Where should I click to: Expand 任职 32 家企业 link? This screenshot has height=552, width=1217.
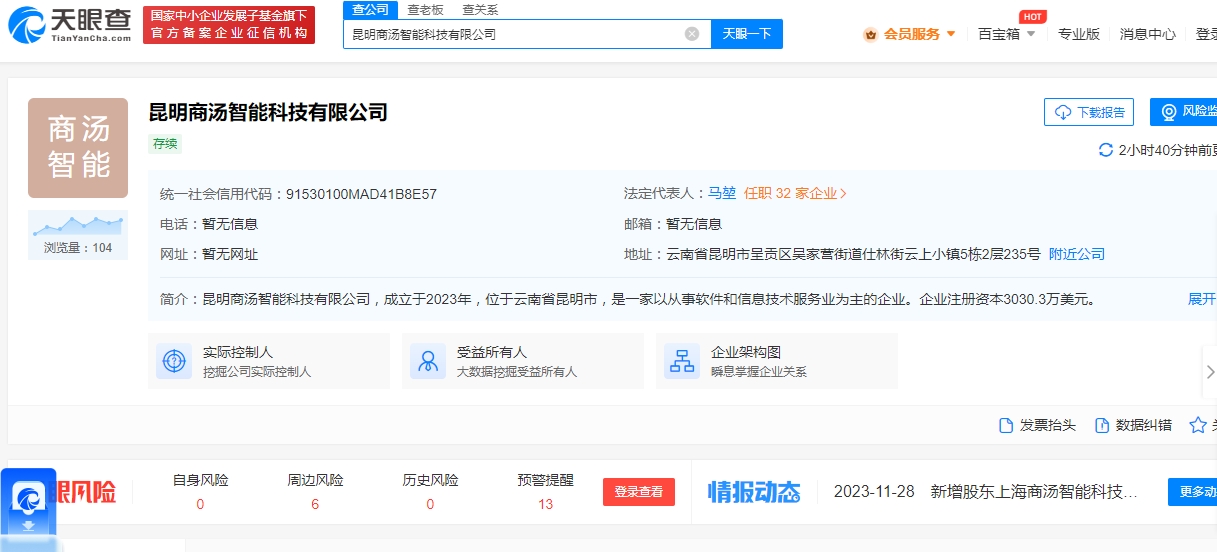coord(796,193)
